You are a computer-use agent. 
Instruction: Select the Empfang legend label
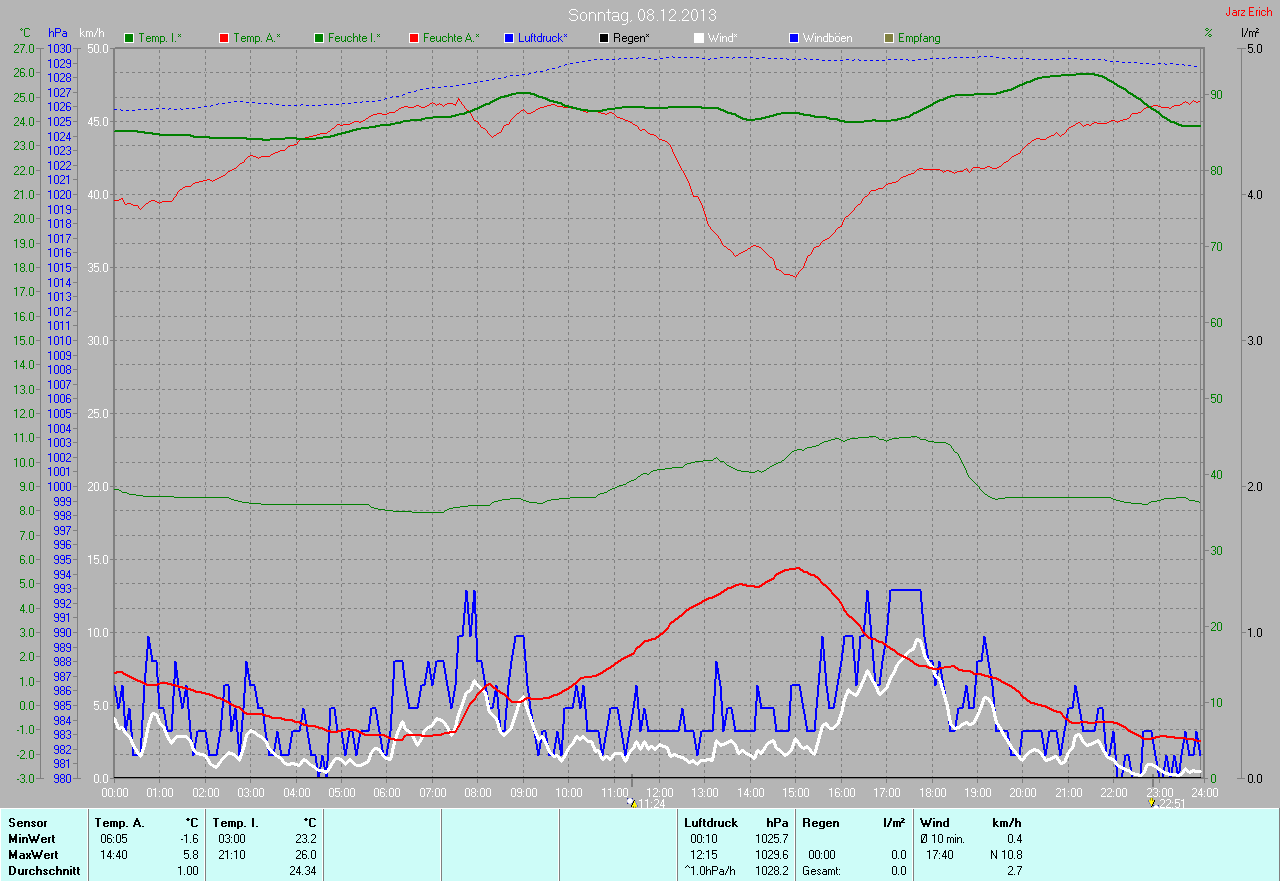pyautogui.click(x=919, y=38)
